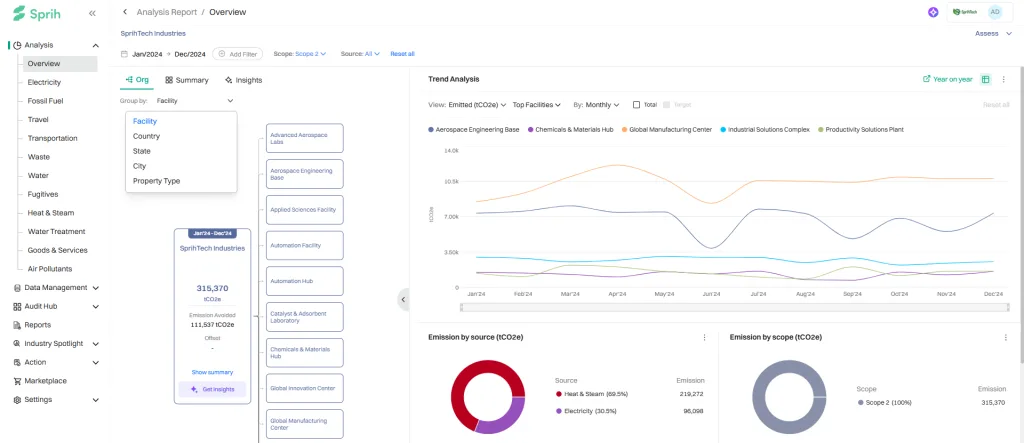Open the purple AI assistant icon
This screenshot has height=443, width=1024.
pos(933,12)
